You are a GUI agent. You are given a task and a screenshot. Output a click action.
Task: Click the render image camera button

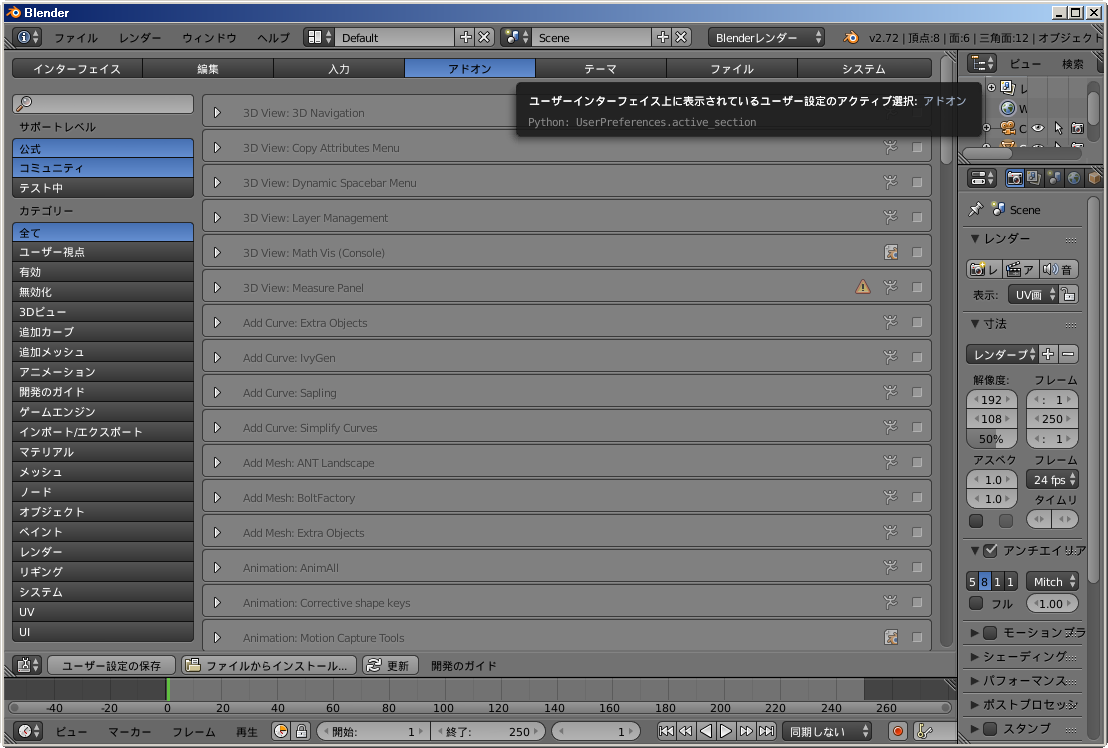point(984,269)
